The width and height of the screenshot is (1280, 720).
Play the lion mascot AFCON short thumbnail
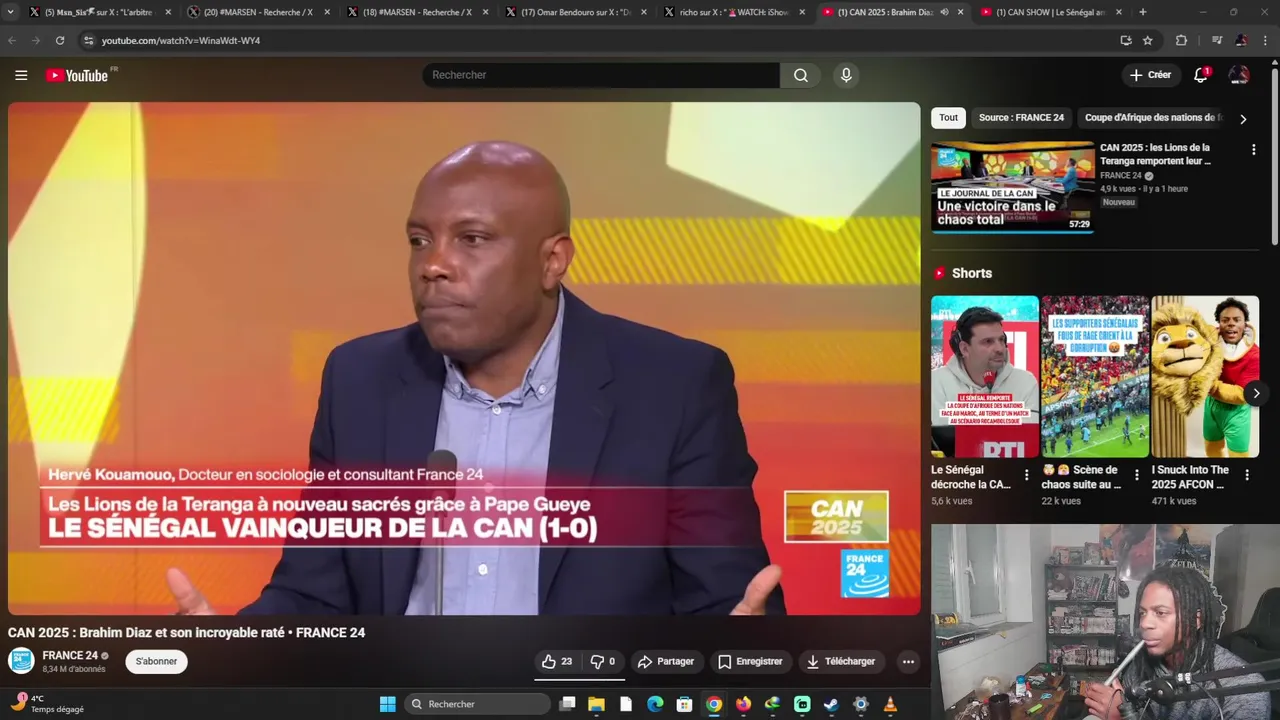click(1205, 376)
